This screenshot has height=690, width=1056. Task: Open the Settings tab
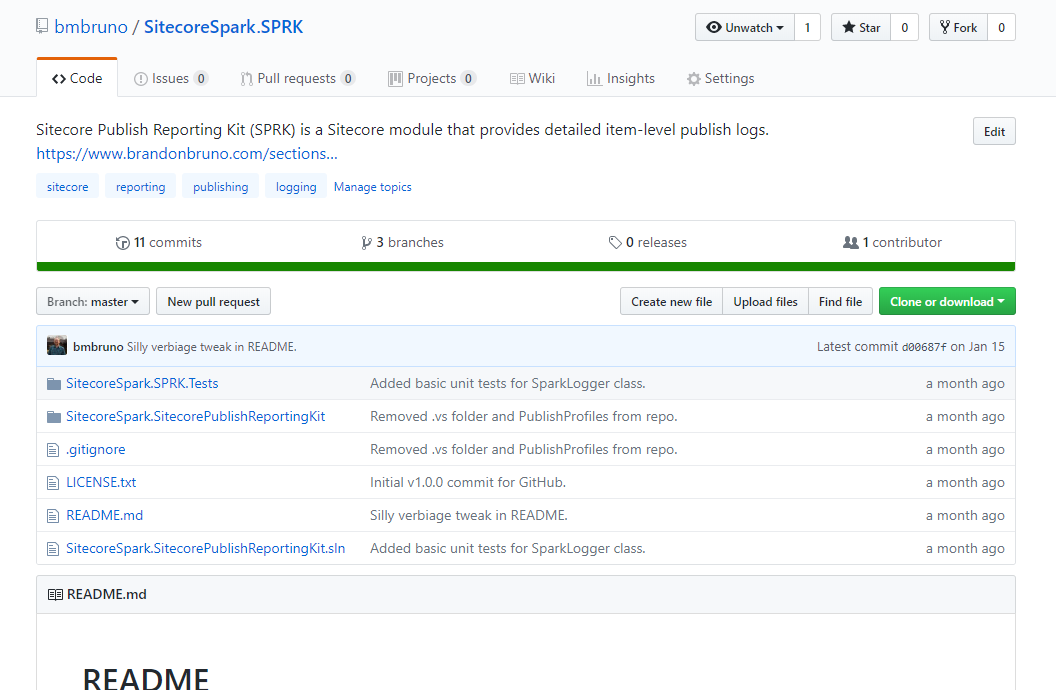(x=721, y=79)
